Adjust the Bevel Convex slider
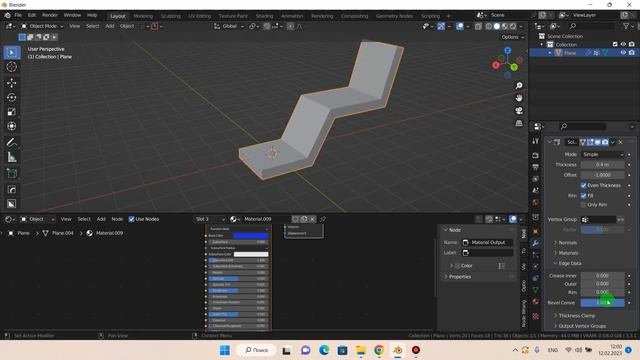Viewport: 640px width, 360px height. tap(602, 302)
